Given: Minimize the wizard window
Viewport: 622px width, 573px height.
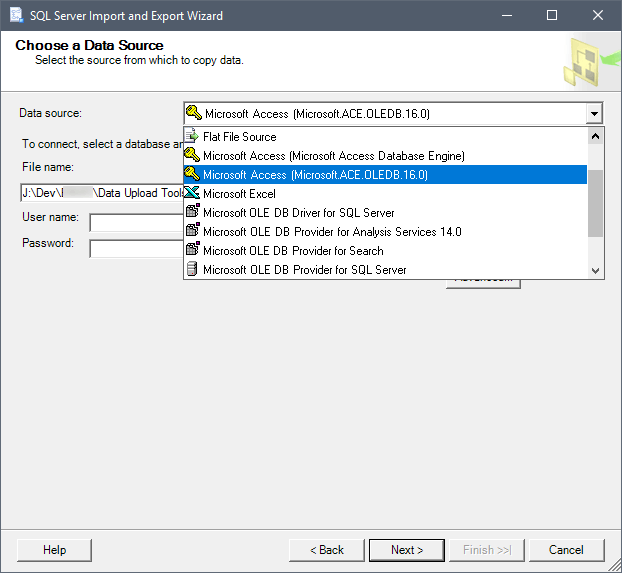Looking at the screenshot, I should (x=507, y=15).
